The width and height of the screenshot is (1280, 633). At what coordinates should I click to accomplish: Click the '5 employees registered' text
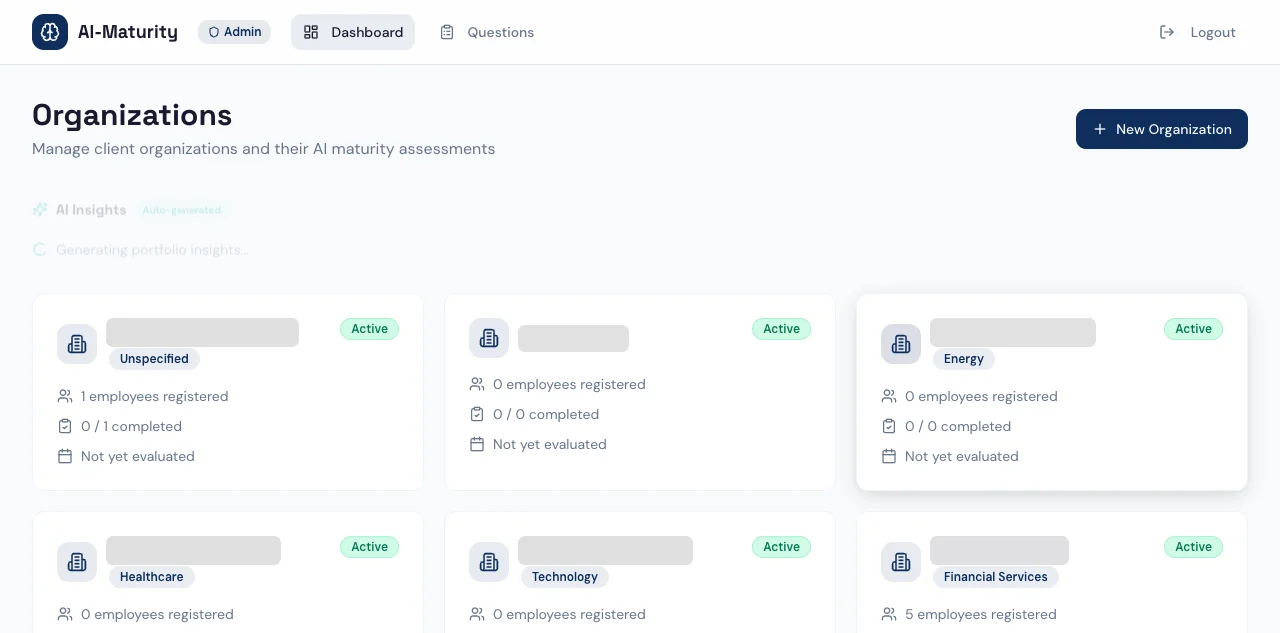980,614
